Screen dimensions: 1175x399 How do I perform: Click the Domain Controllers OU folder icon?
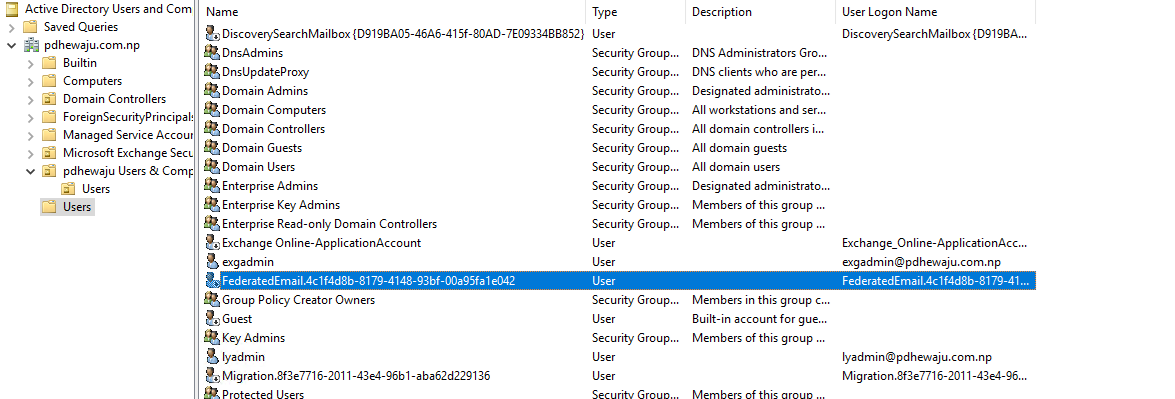49,99
